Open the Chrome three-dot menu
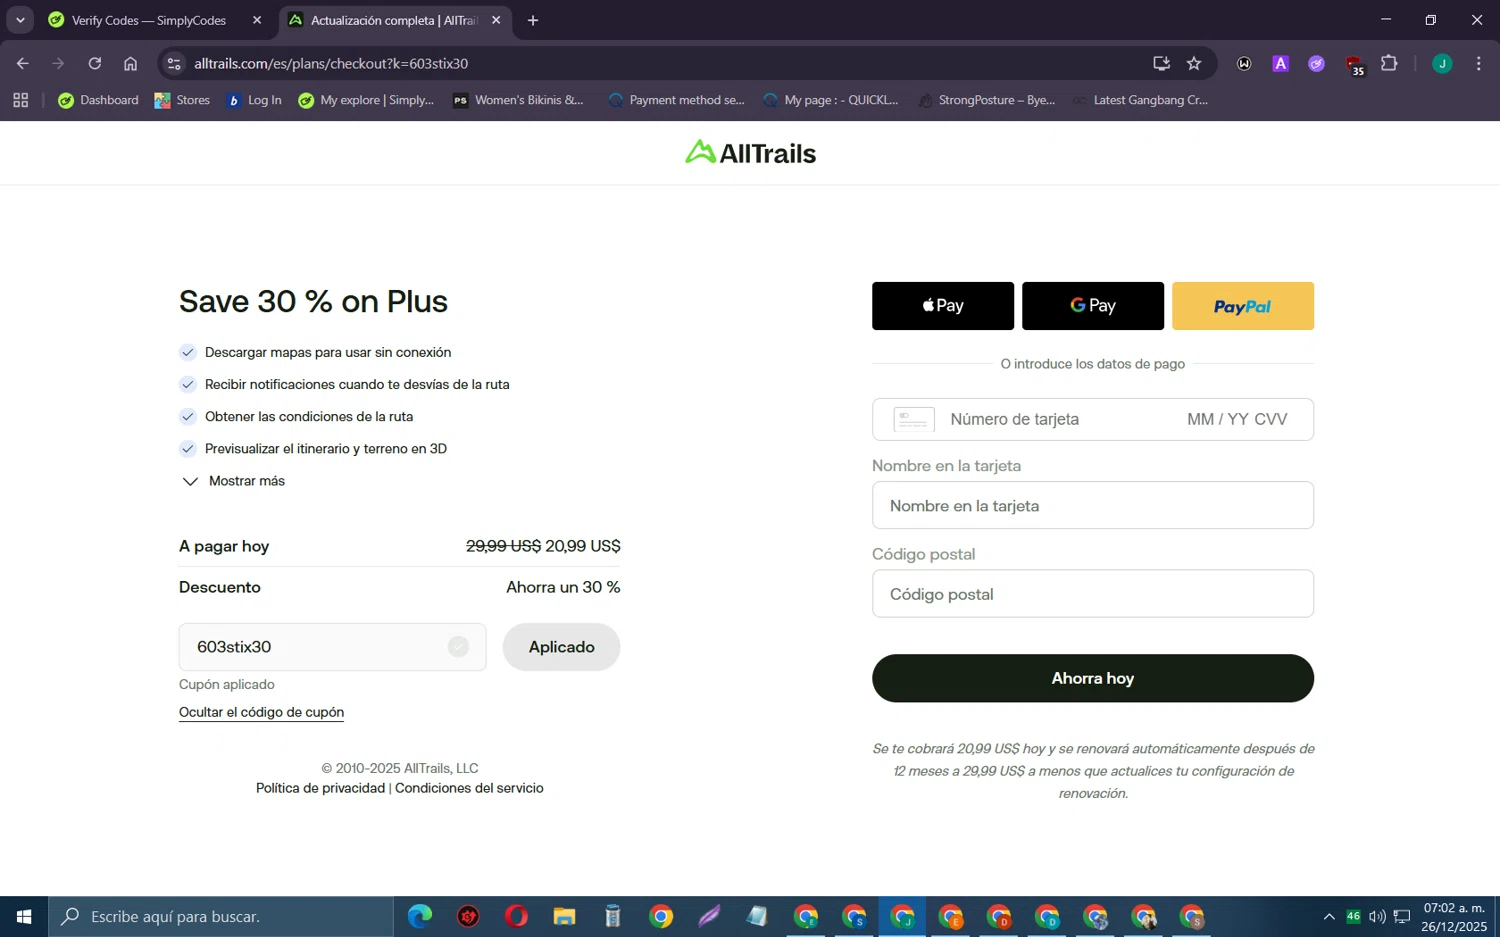Screen dimensions: 1500x937 point(1478,63)
